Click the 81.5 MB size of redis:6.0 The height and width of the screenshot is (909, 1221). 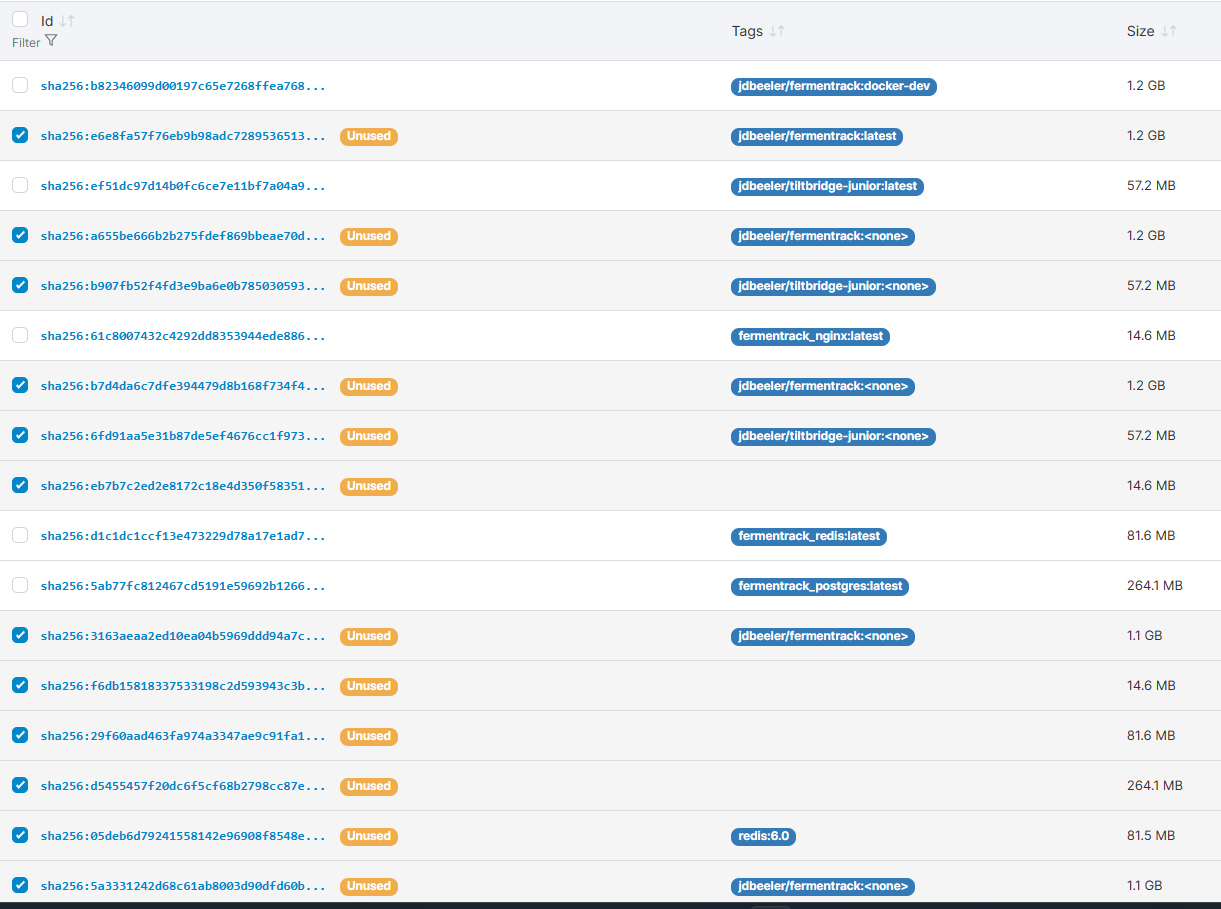(x=1151, y=836)
